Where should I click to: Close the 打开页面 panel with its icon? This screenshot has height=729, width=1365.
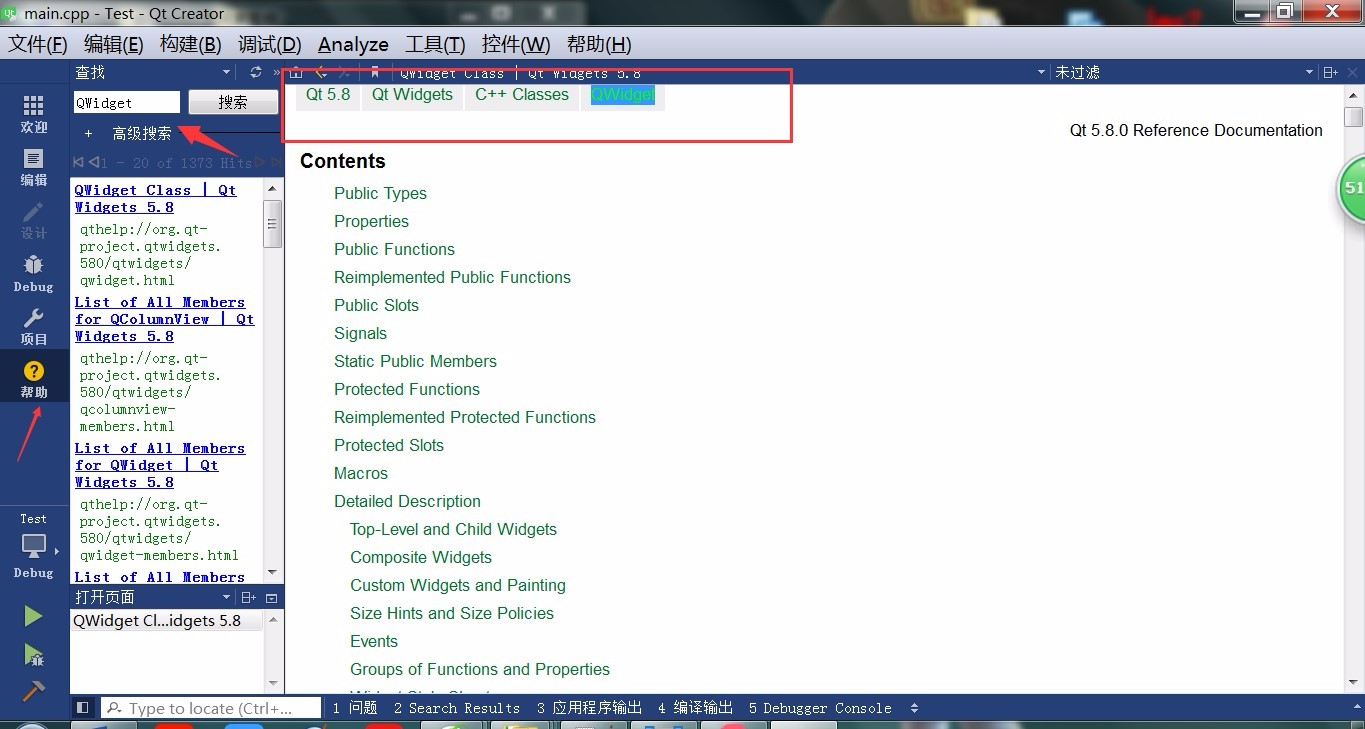[x=272, y=597]
